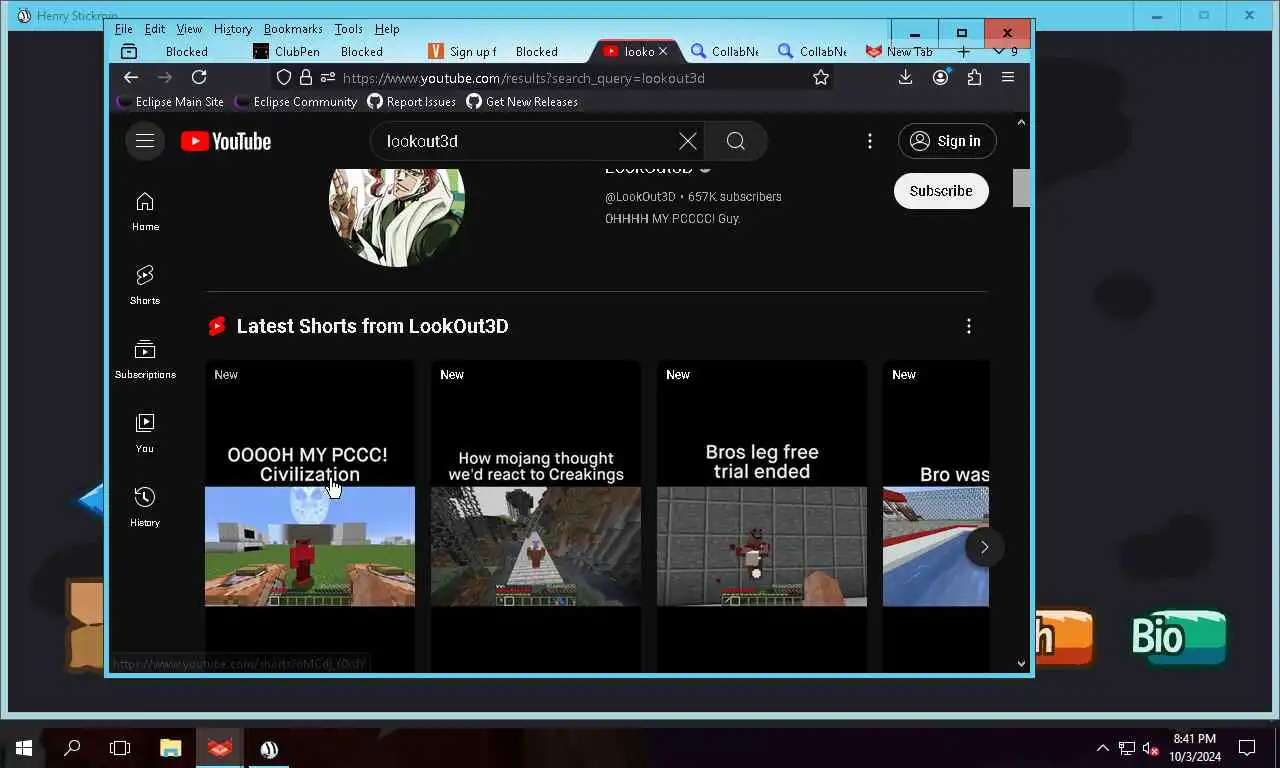1280x768 pixels.
Task: Open Eclipse Community bookmark
Action: click(295, 102)
